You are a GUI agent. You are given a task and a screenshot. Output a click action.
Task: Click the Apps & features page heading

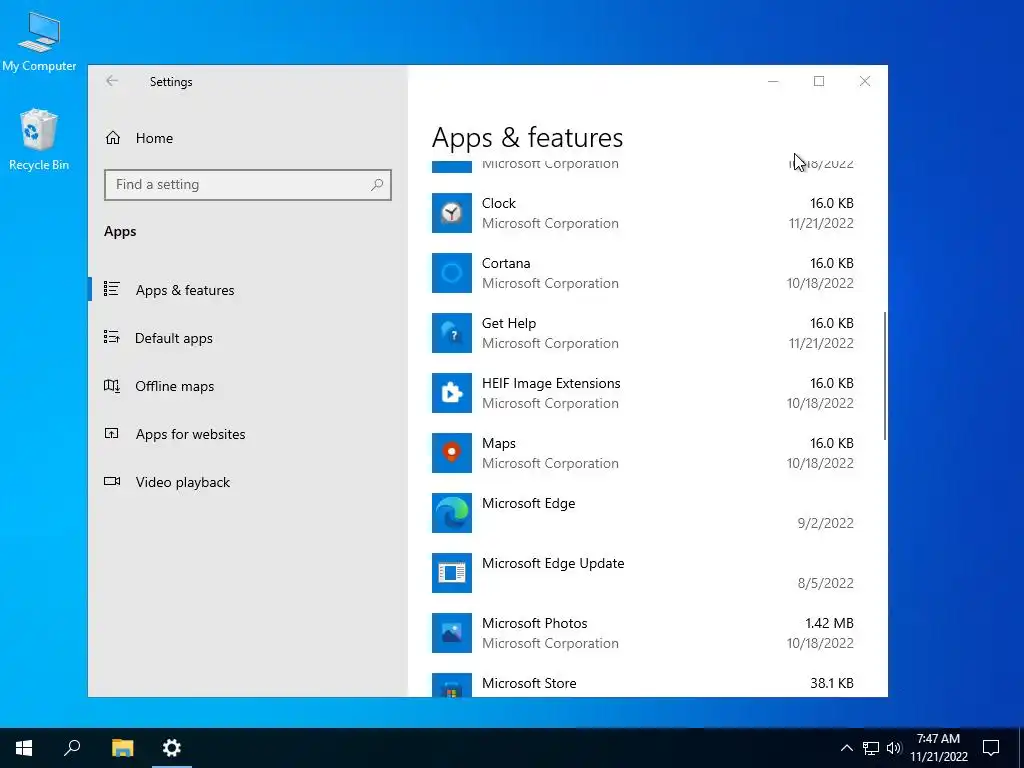coord(528,138)
